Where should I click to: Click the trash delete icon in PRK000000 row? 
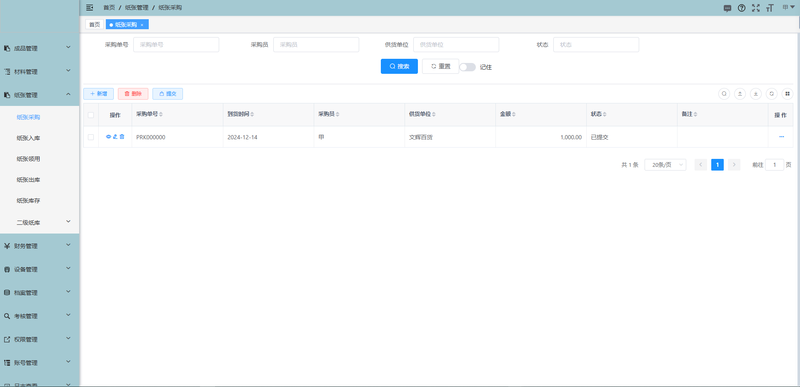(x=122, y=137)
